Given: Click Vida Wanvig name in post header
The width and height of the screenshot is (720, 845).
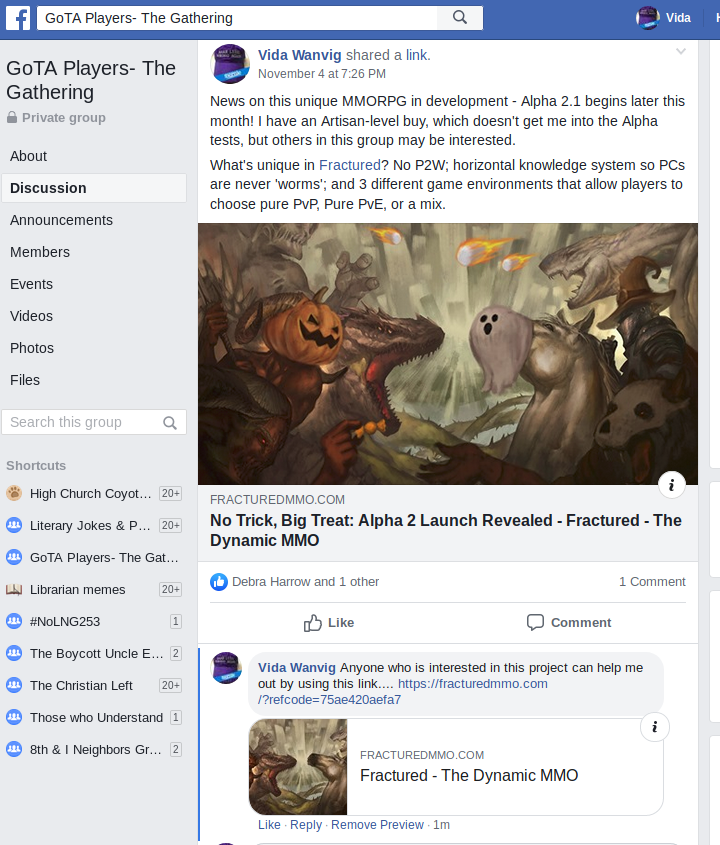Looking at the screenshot, I should pos(300,55).
